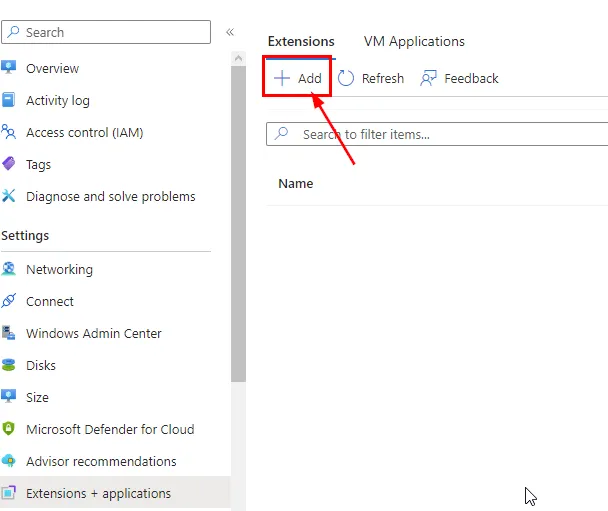Click the purple Tags icon
608x511 pixels.
pos(9,164)
